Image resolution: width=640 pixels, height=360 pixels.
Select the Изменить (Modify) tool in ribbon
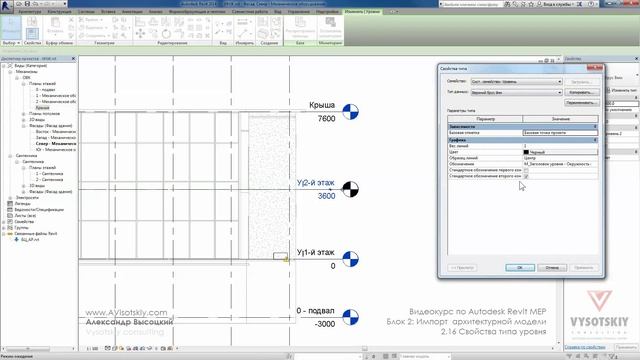(x=11, y=27)
